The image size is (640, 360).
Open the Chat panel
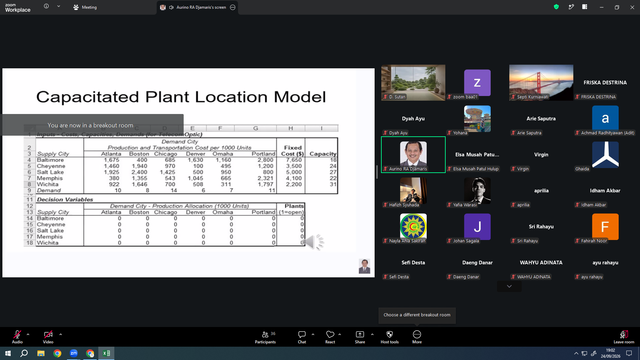pyautogui.click(x=302, y=337)
